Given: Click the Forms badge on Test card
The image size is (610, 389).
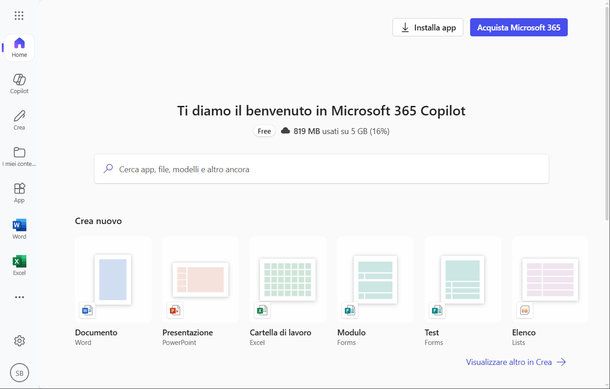Looking at the screenshot, I should coord(437,310).
